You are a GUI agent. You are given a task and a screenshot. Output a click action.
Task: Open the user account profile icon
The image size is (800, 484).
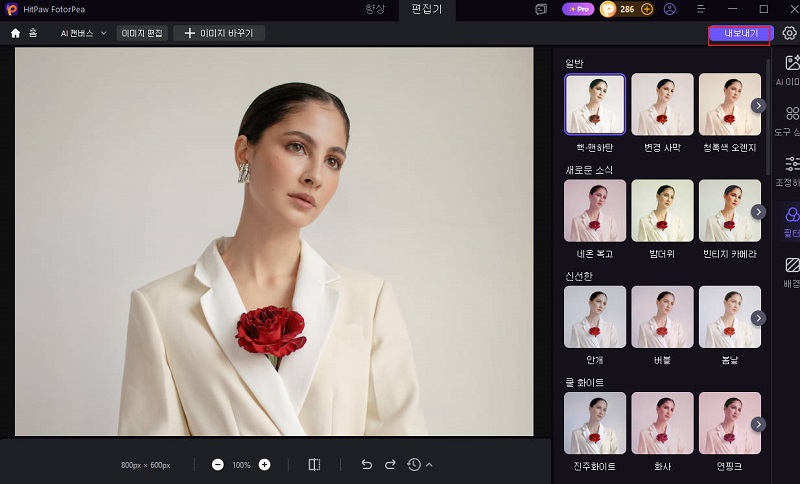coord(669,9)
